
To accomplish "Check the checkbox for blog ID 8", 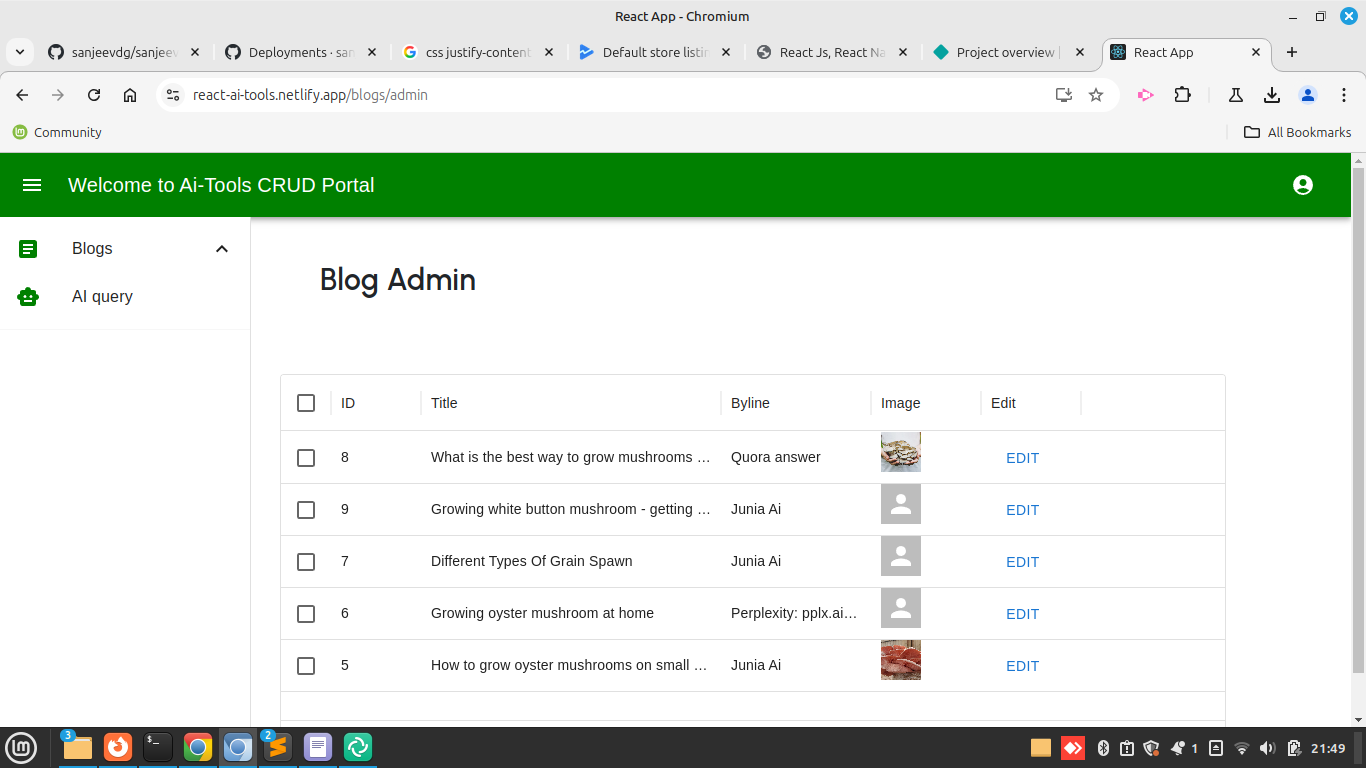I will (306, 457).
